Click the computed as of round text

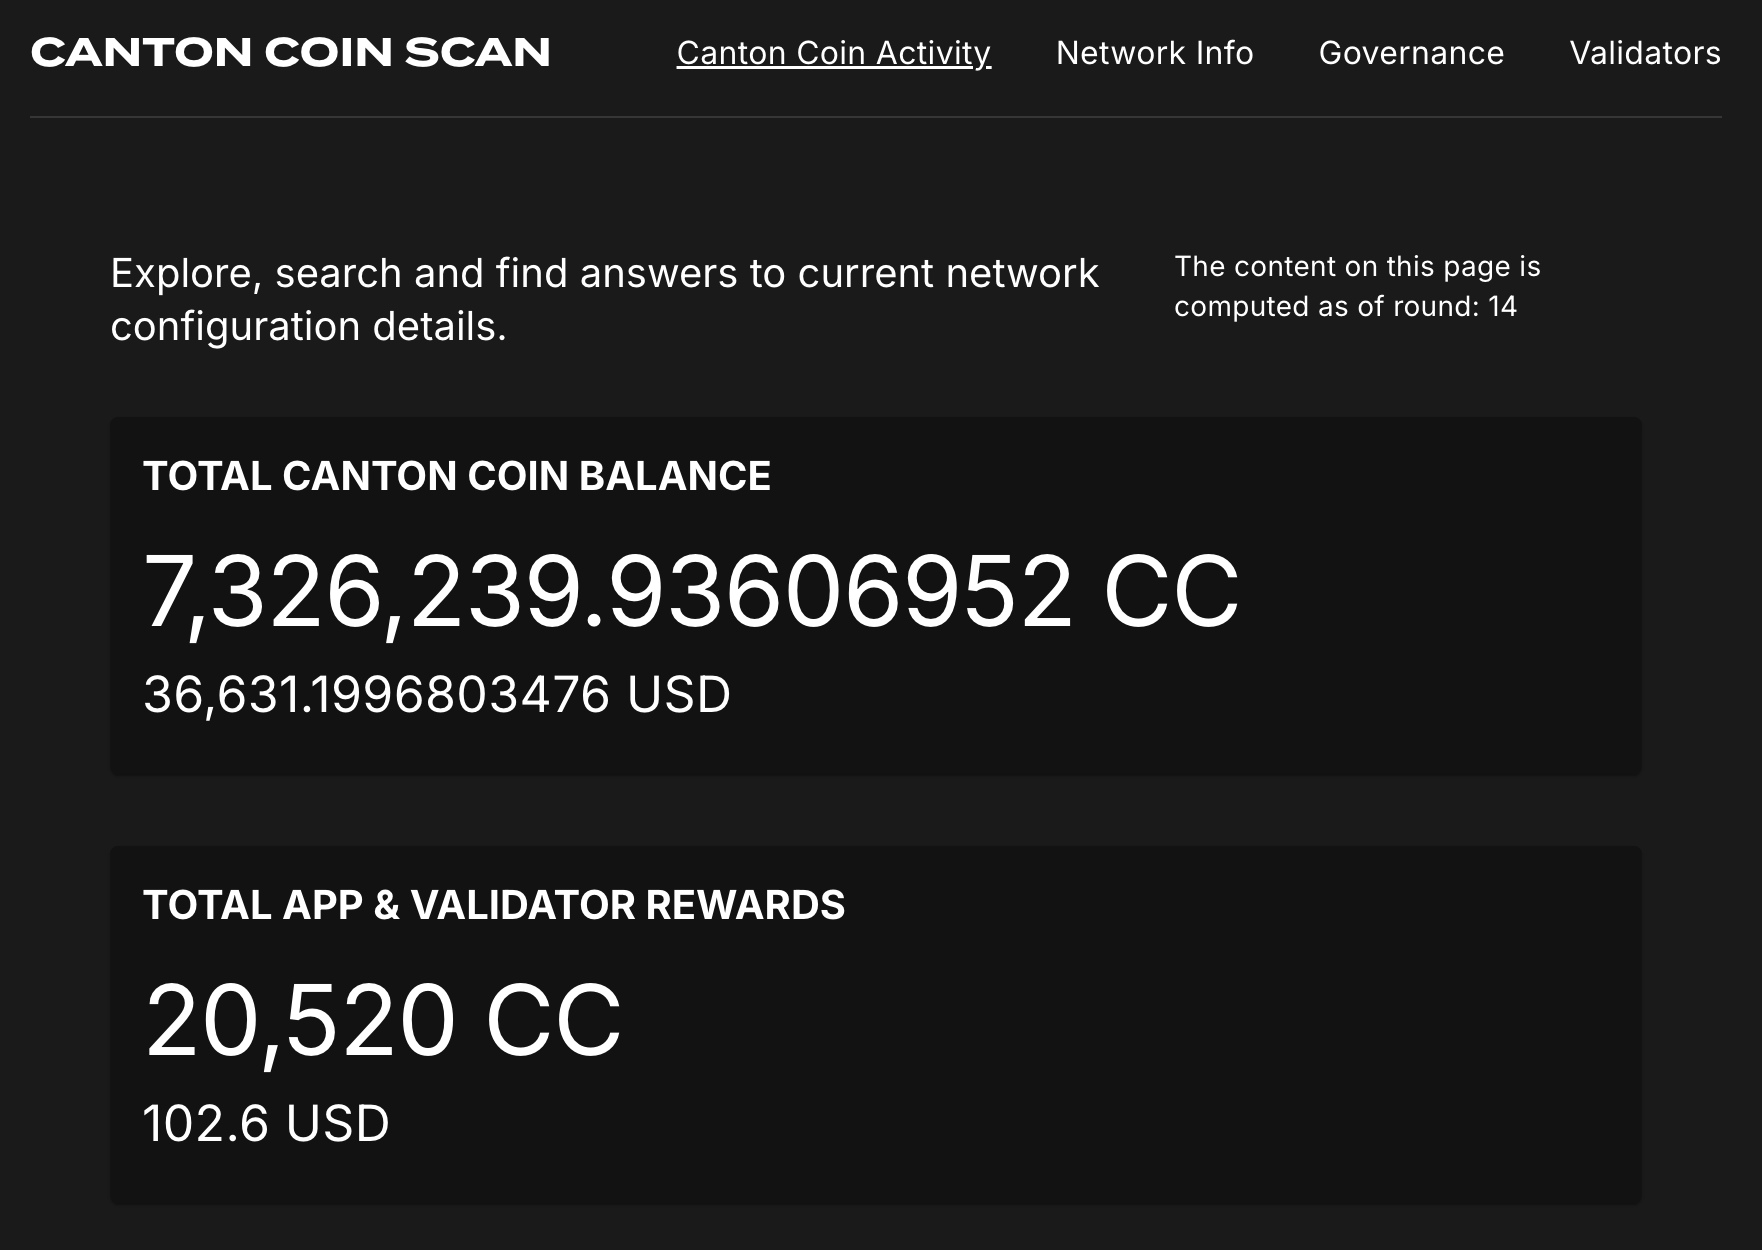tap(1345, 308)
